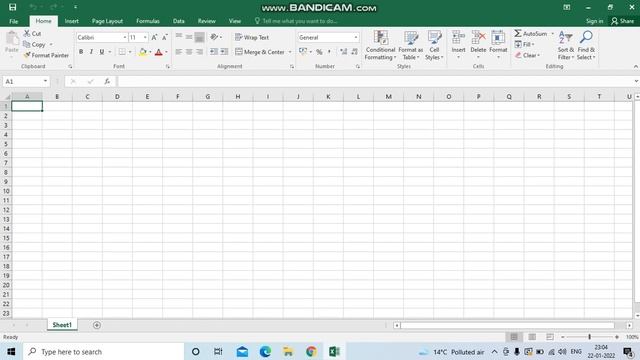The image size is (640, 360).
Task: Click the Cut scissors icon
Action: pos(27,33)
